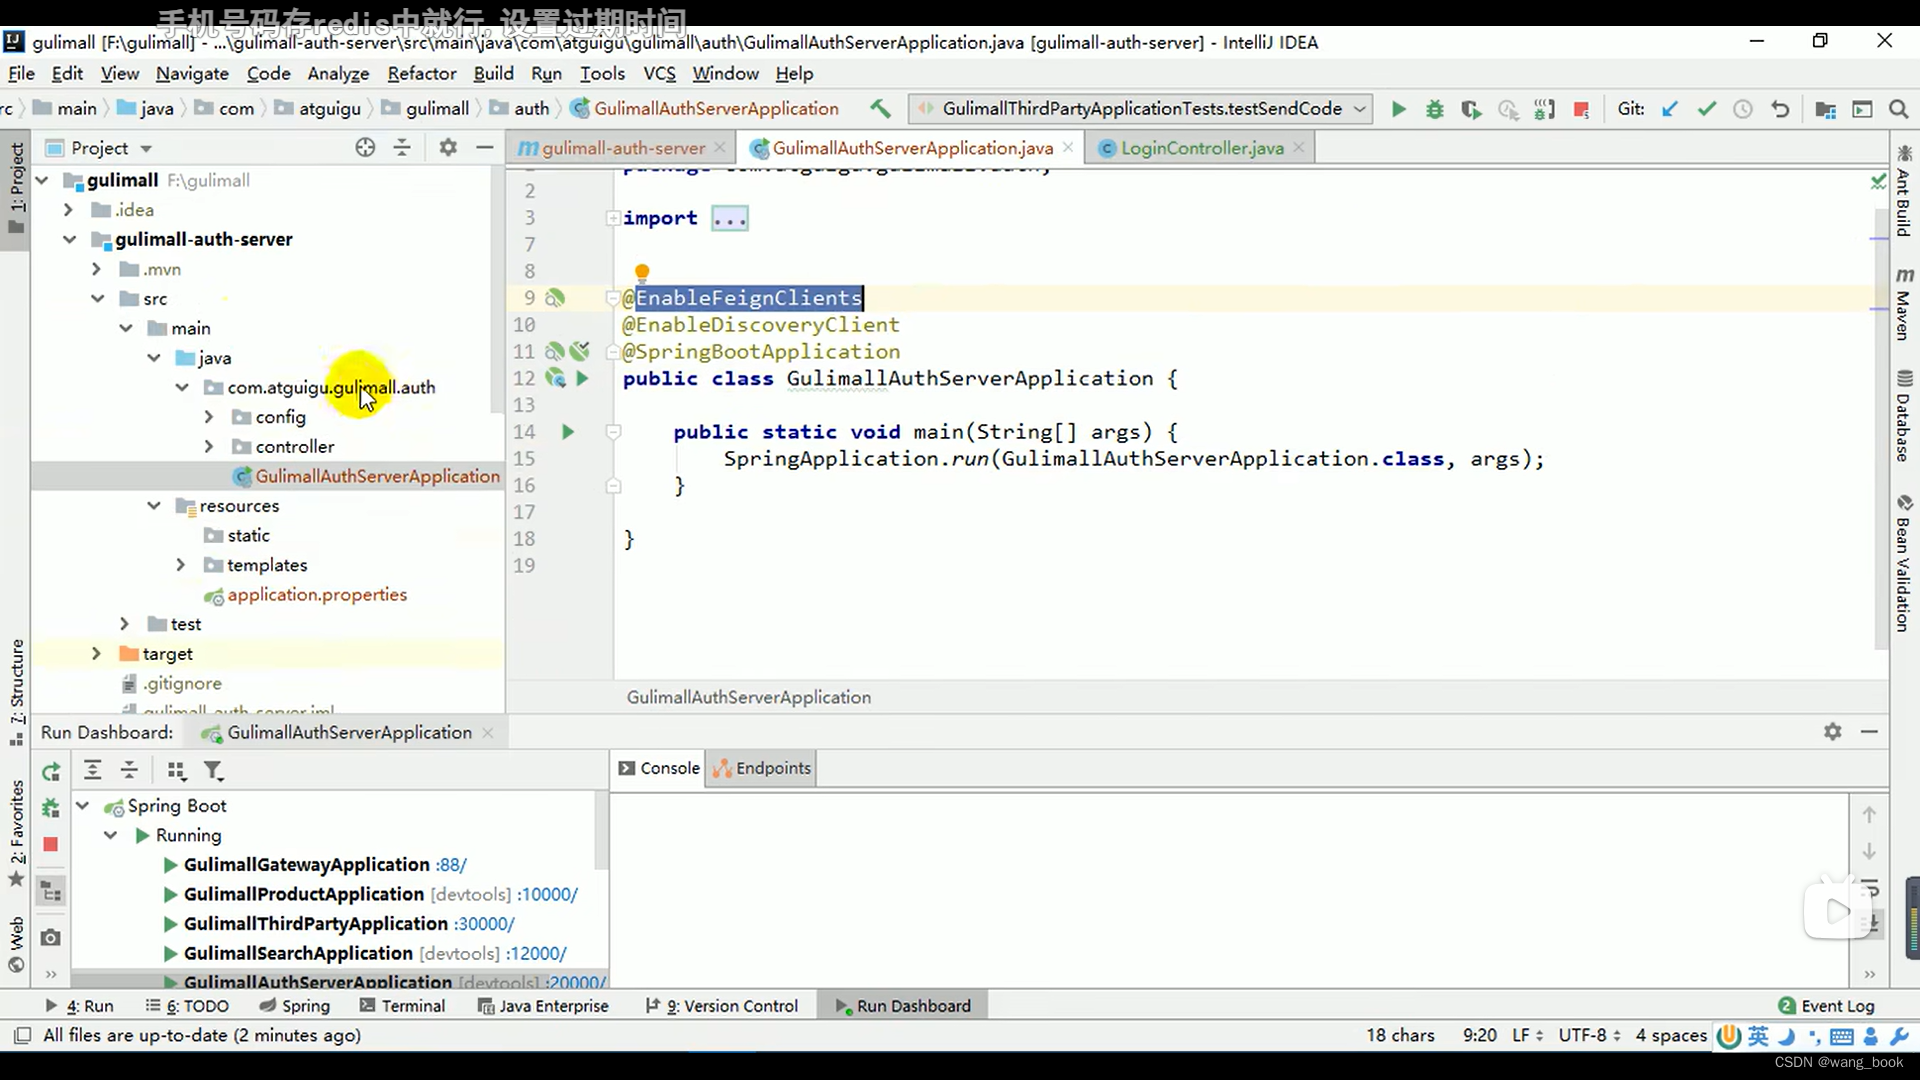This screenshot has width=1920, height=1080.
Task: Click camera icon in dashboard sidebar
Action: coord(51,937)
